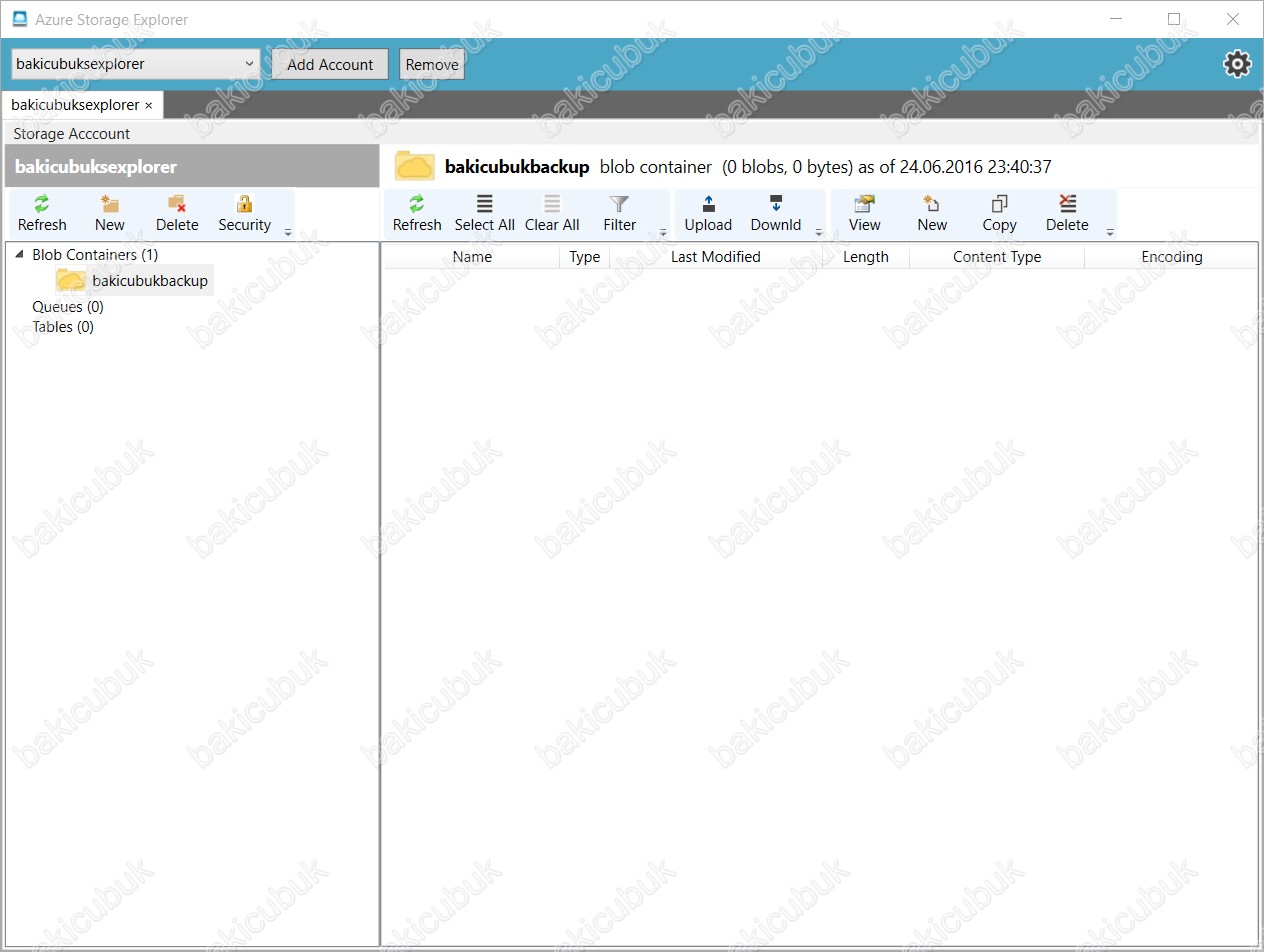Close the bakicubuksexplorer tab
Image resolution: width=1264 pixels, height=952 pixels.
pyautogui.click(x=149, y=105)
